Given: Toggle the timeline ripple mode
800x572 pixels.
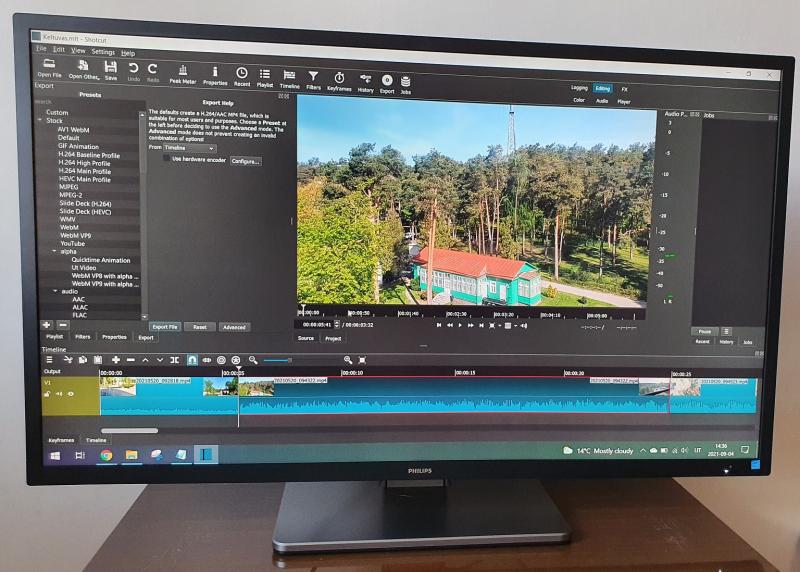Looking at the screenshot, I should click(x=221, y=360).
